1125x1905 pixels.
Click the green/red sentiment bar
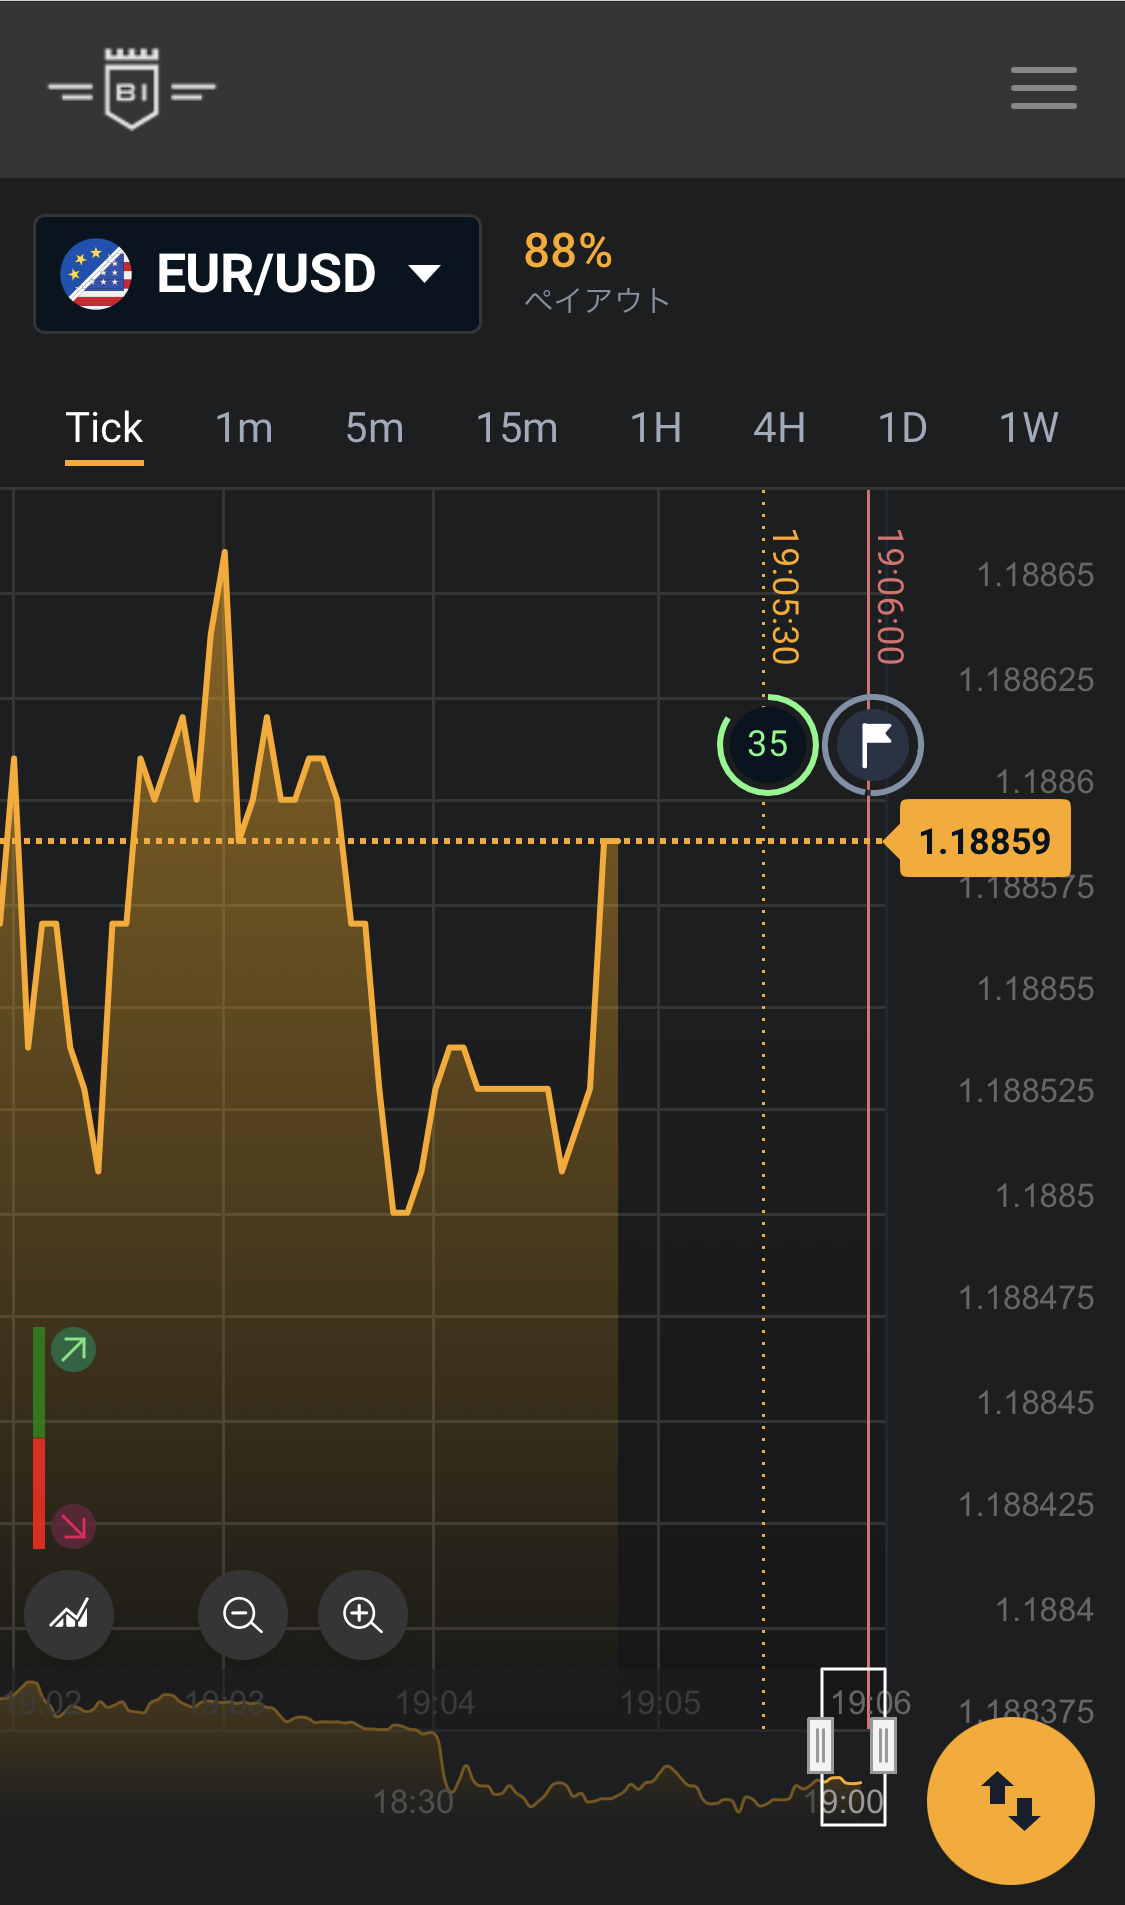click(39, 1438)
